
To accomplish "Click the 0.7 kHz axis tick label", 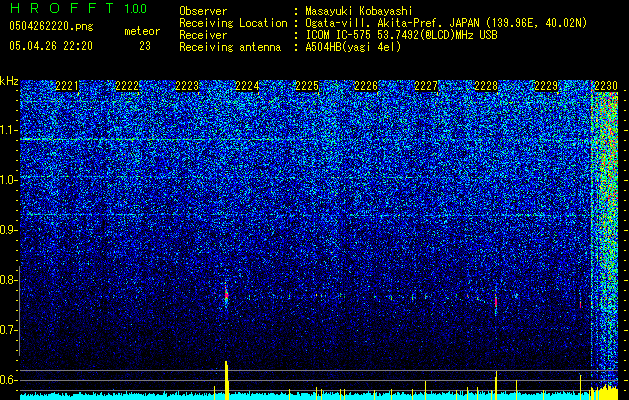I will pos(9,330).
